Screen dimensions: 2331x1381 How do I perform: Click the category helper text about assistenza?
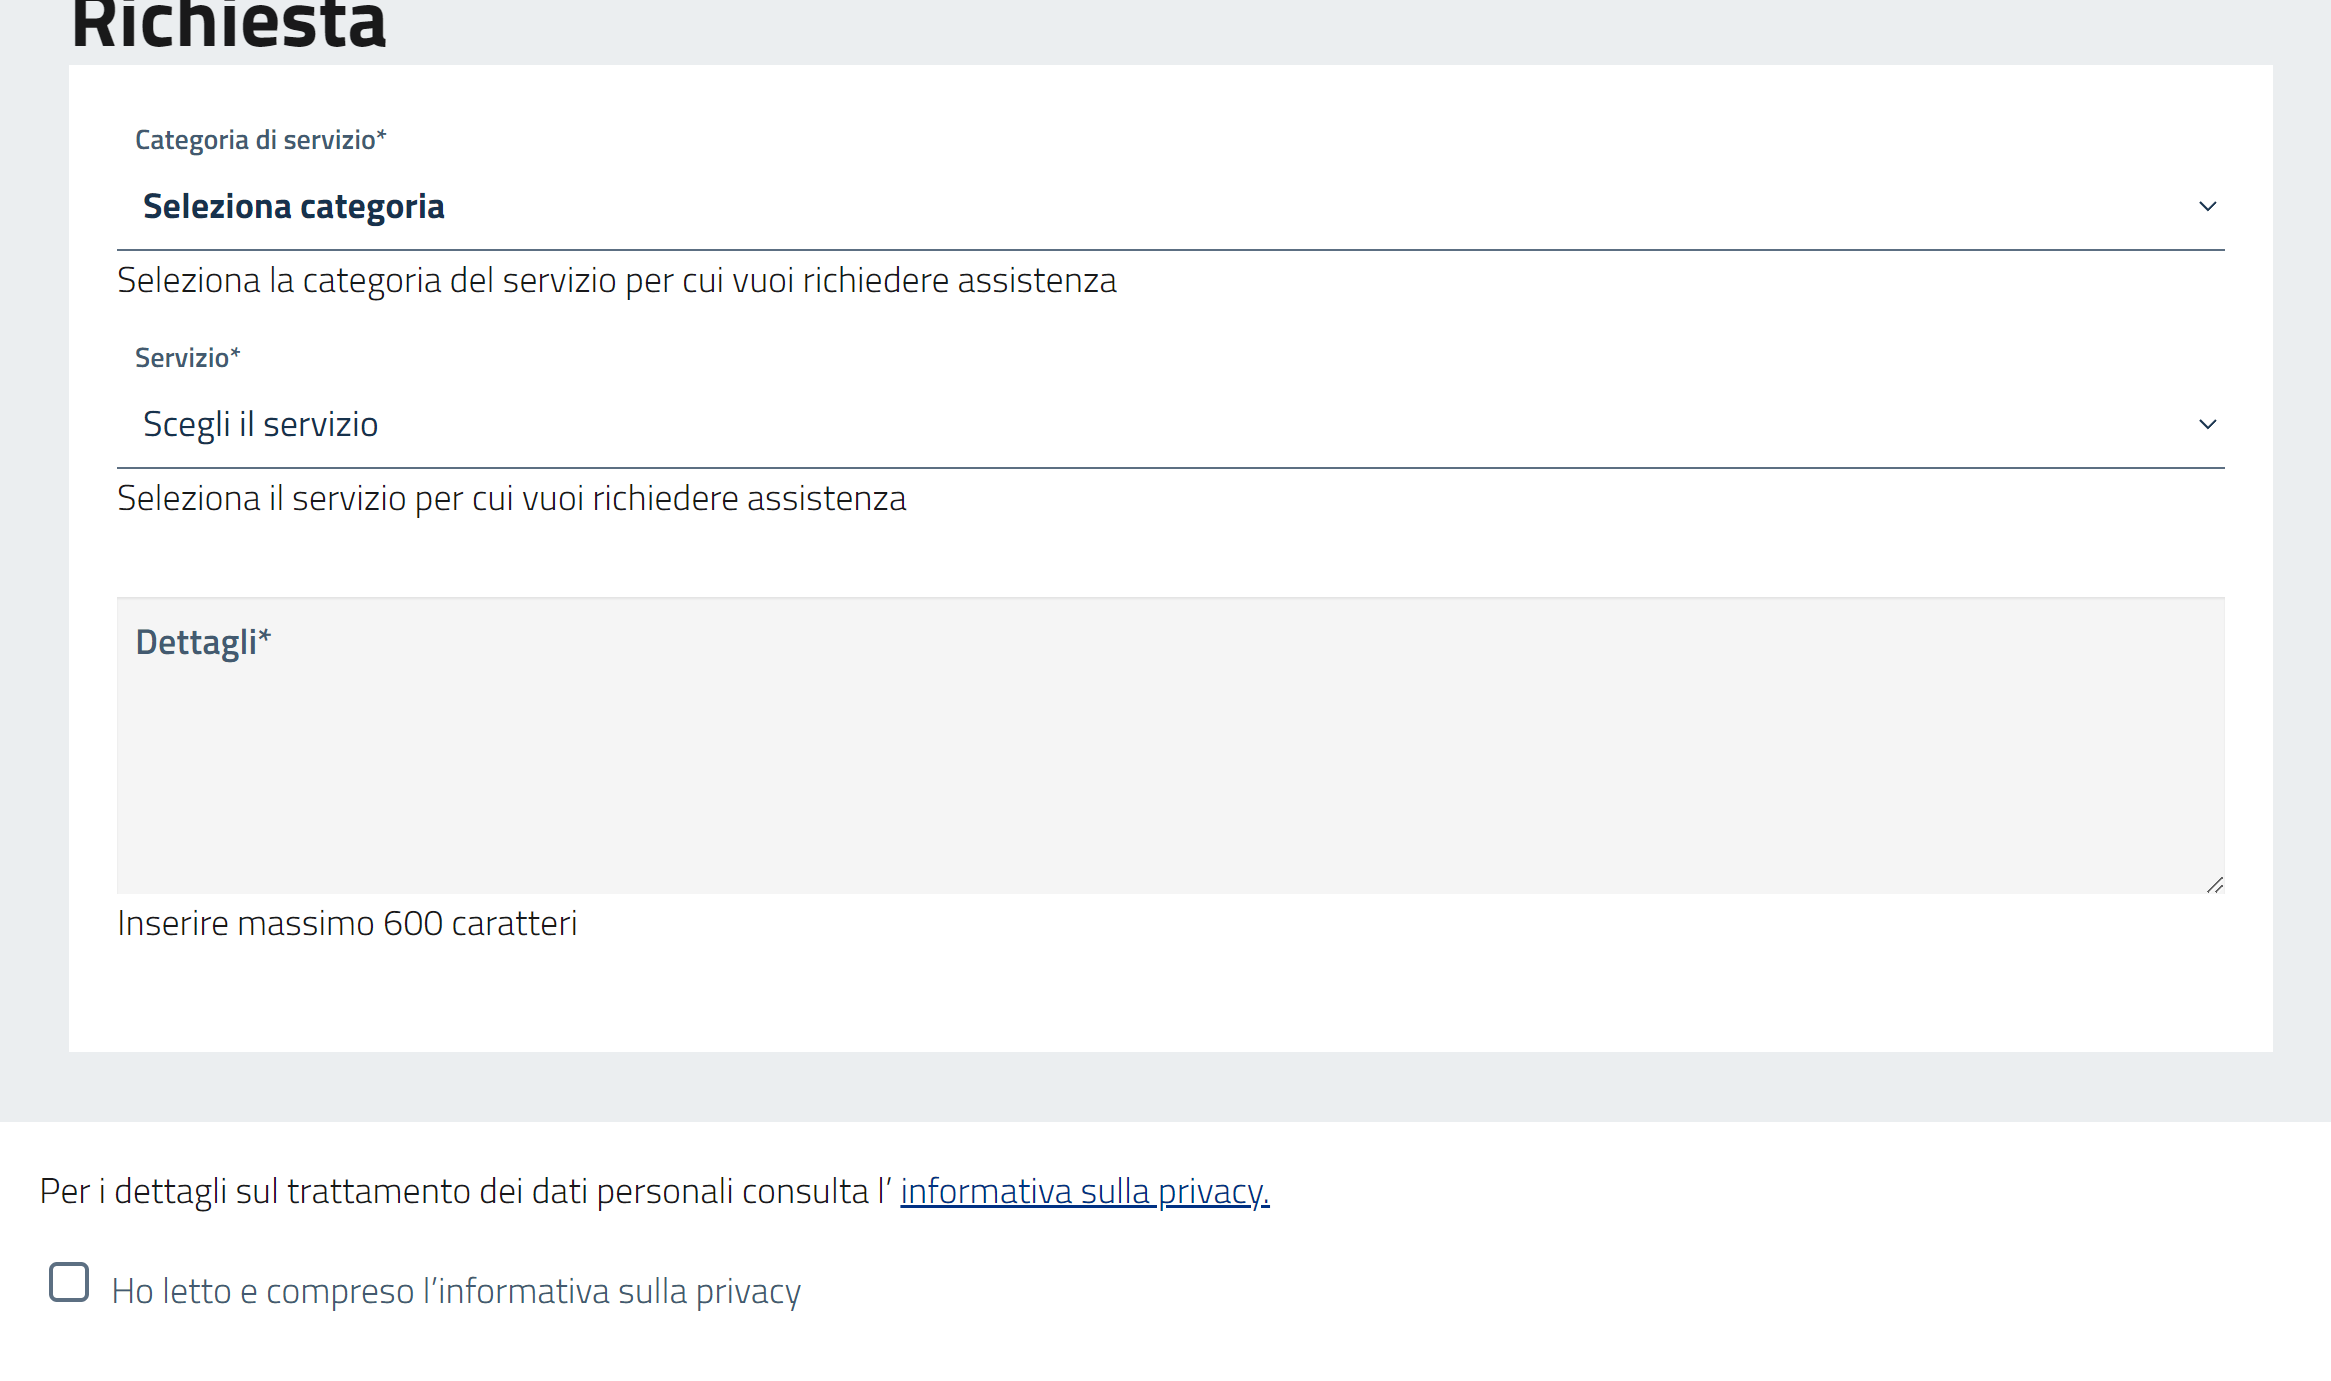[616, 281]
